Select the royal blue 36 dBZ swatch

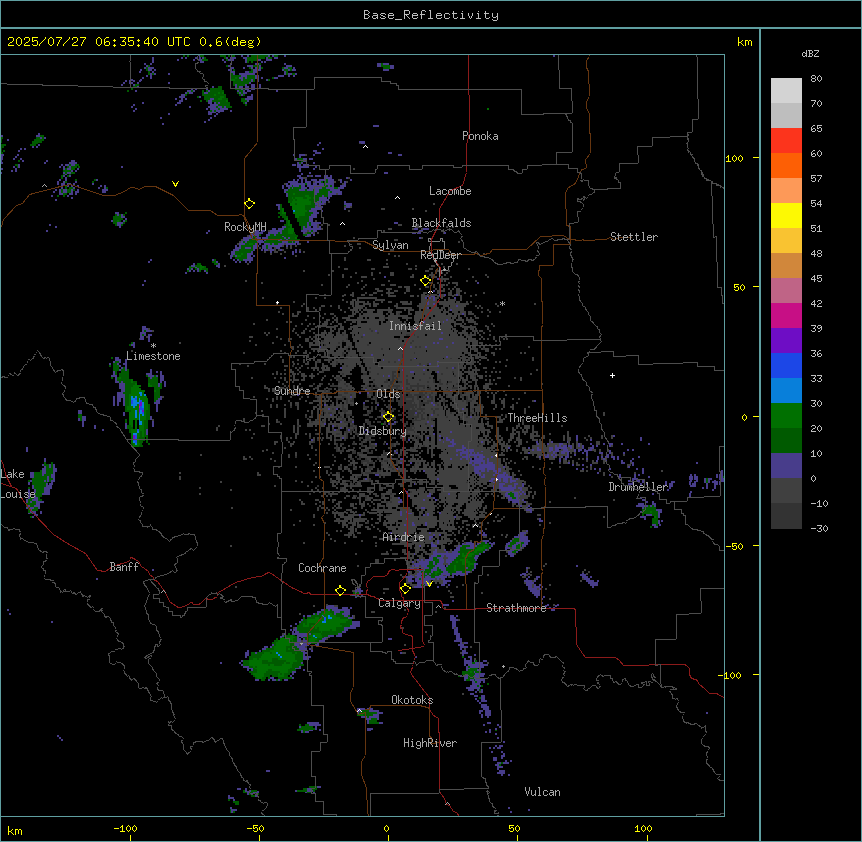point(786,365)
